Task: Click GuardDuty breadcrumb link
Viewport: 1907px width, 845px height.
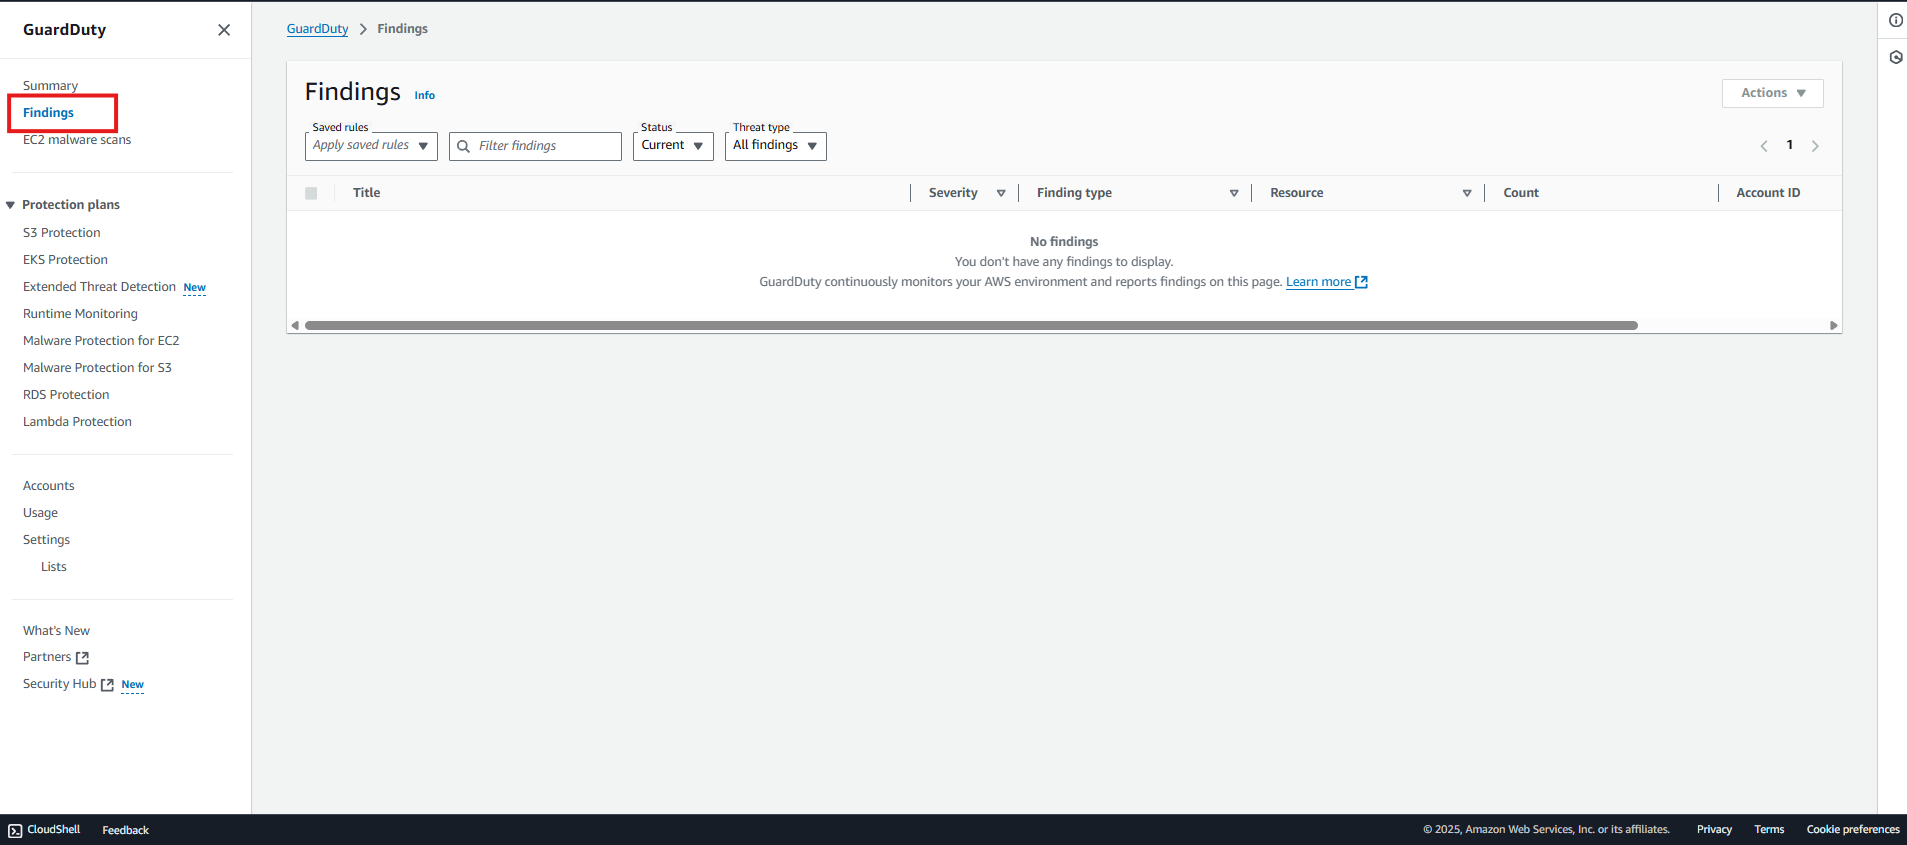Action: point(317,29)
